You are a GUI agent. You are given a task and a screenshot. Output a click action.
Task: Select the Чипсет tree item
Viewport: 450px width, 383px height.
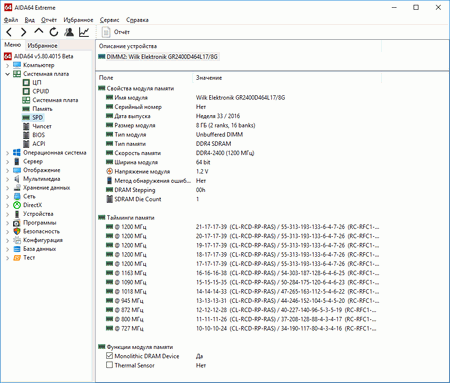coord(42,126)
